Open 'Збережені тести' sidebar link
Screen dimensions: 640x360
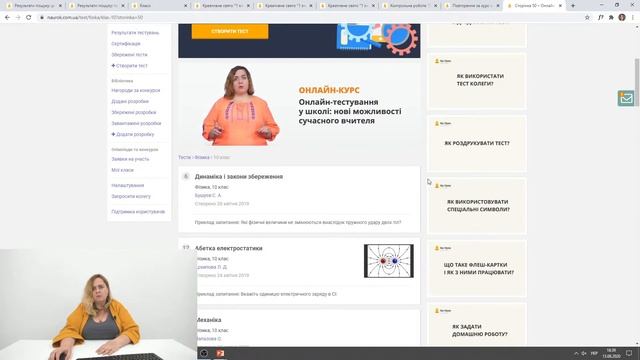(129, 55)
